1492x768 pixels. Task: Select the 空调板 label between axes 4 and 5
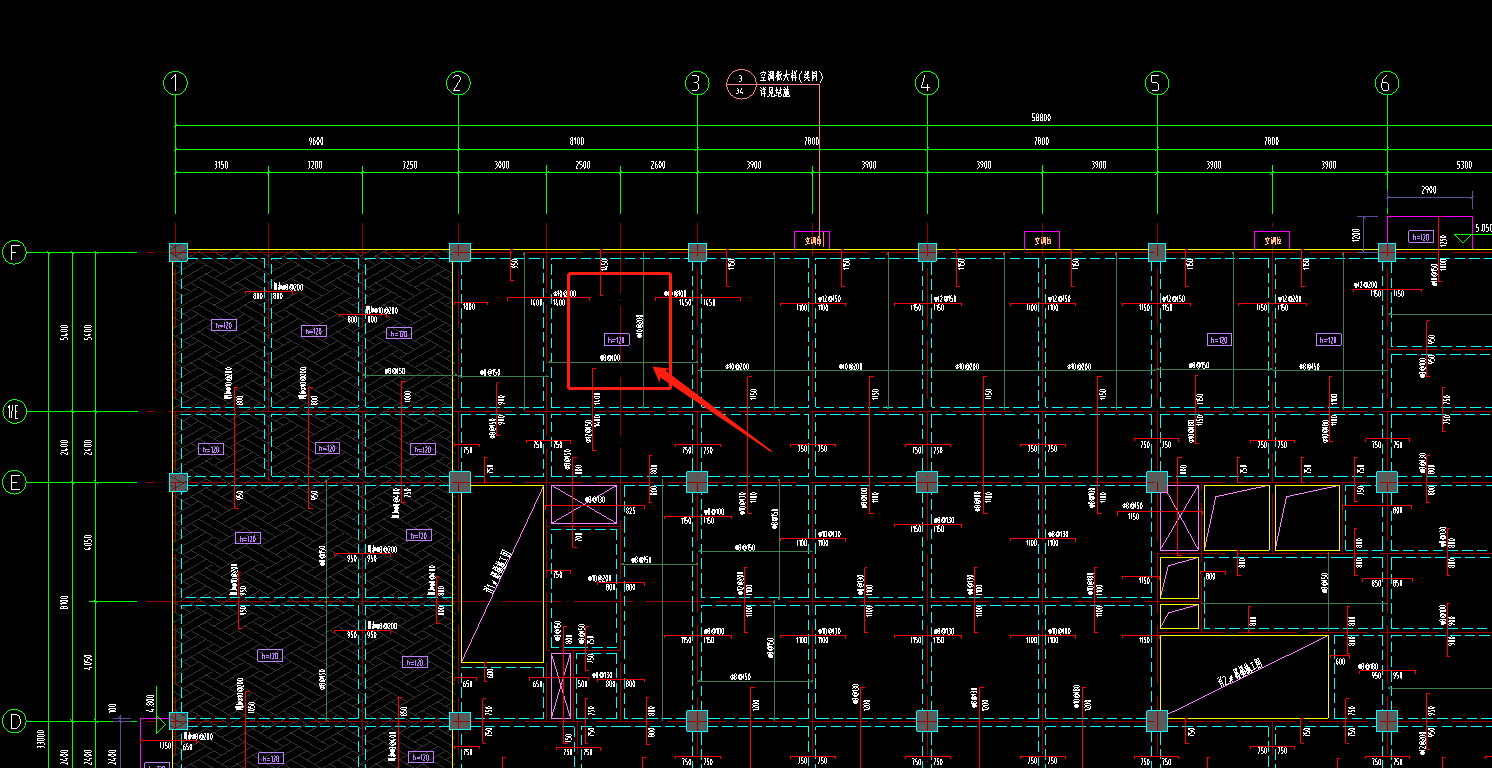[1042, 240]
